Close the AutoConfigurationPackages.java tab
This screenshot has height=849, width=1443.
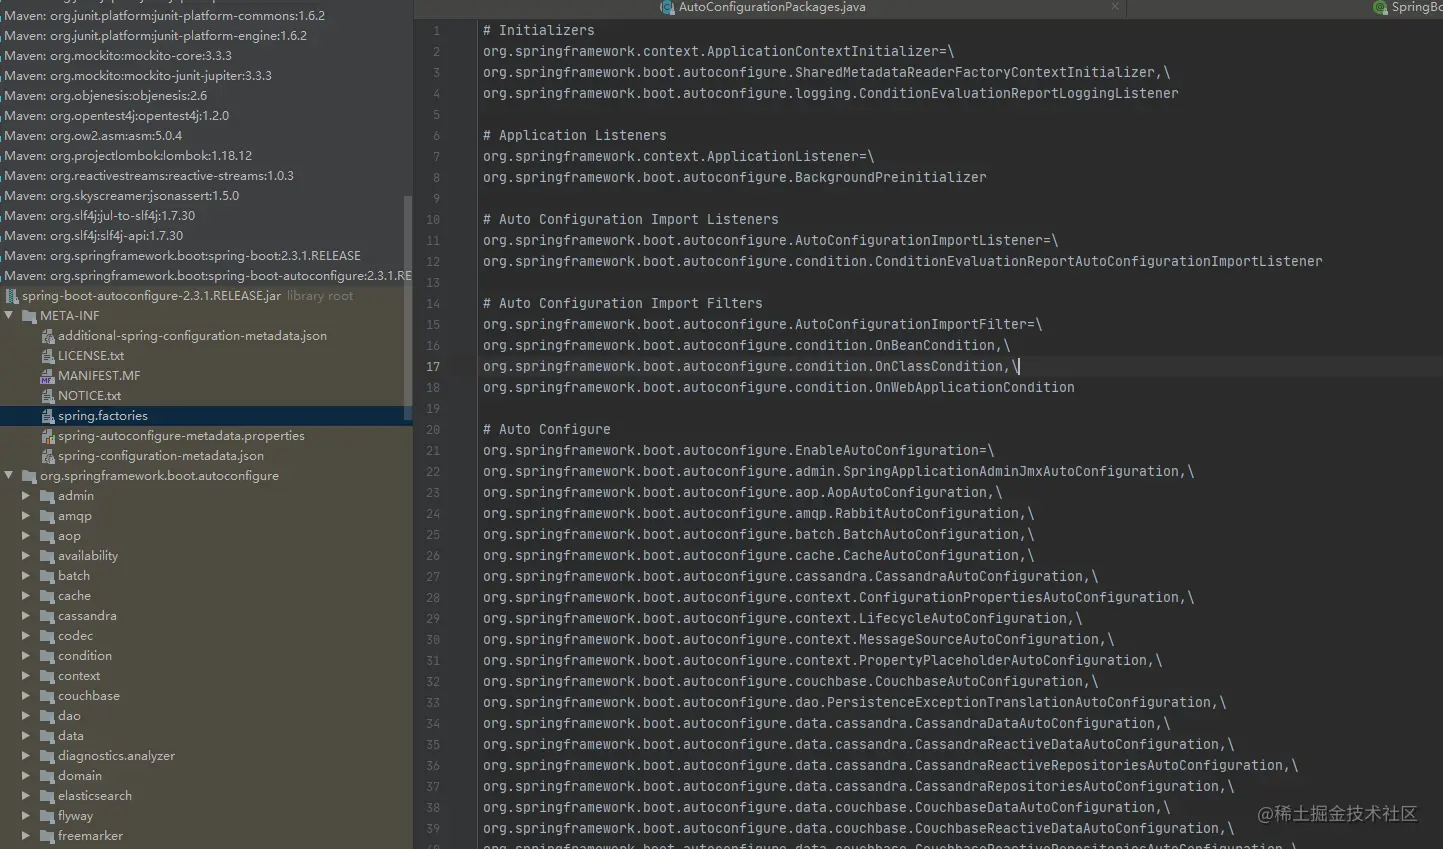1115,7
